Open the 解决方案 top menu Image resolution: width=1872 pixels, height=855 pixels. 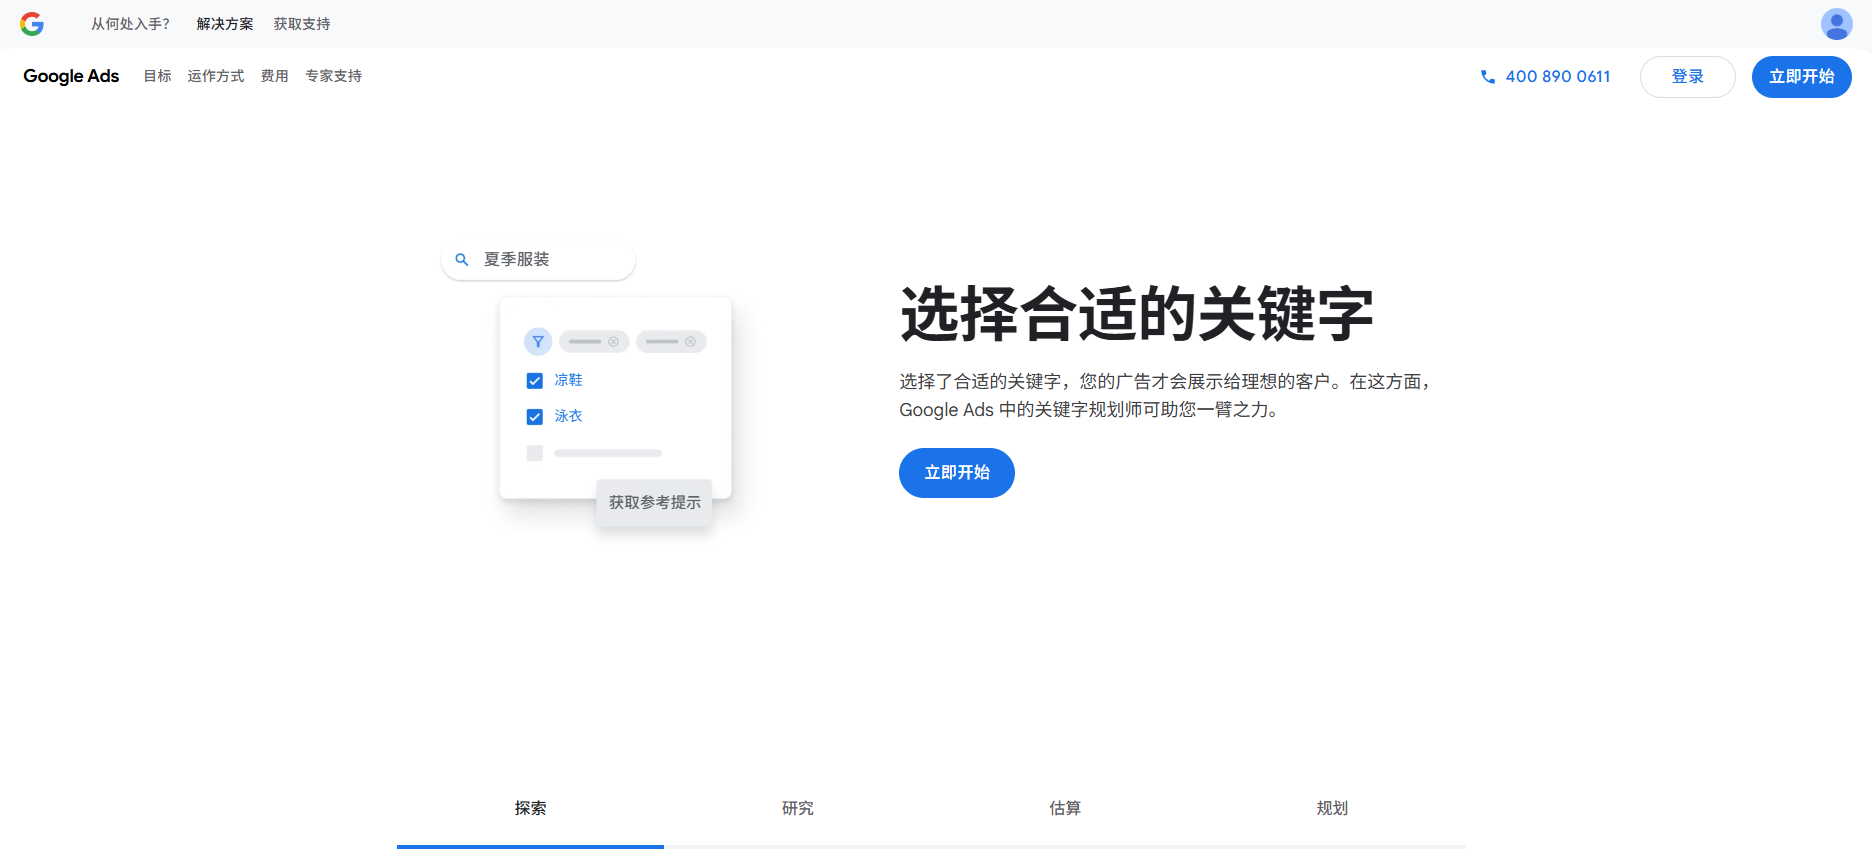(x=225, y=24)
